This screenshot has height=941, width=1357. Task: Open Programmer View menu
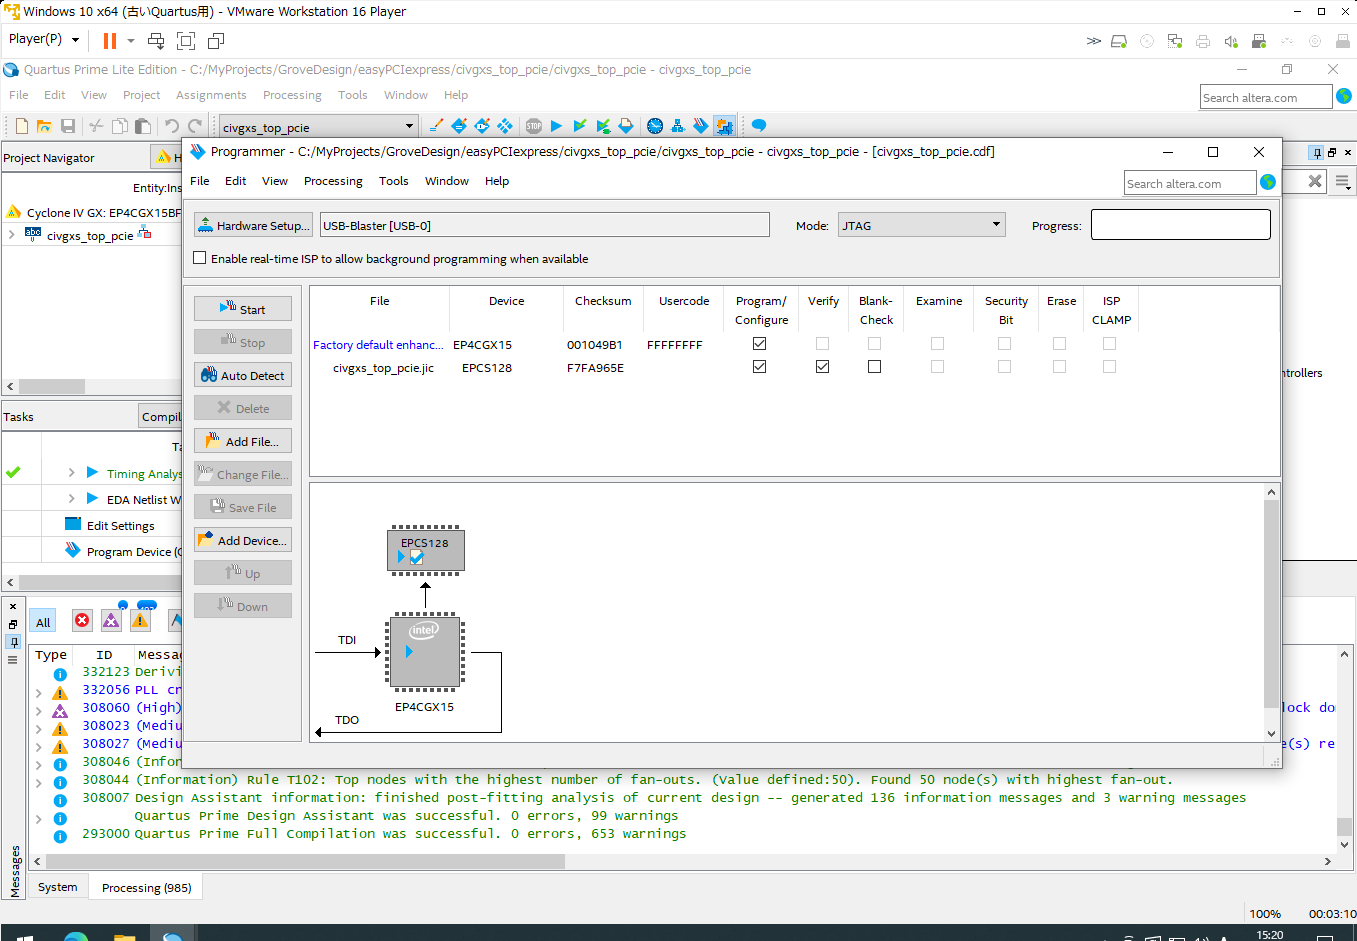275,181
